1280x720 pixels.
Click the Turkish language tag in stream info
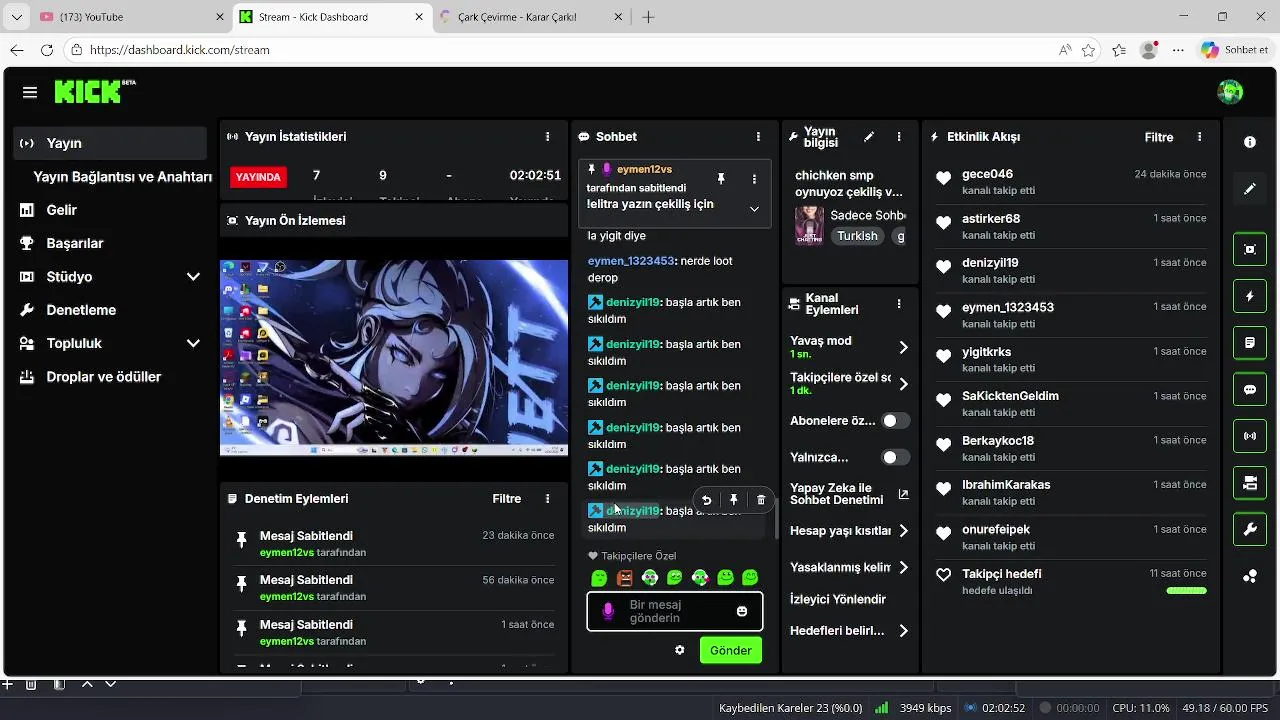point(857,236)
